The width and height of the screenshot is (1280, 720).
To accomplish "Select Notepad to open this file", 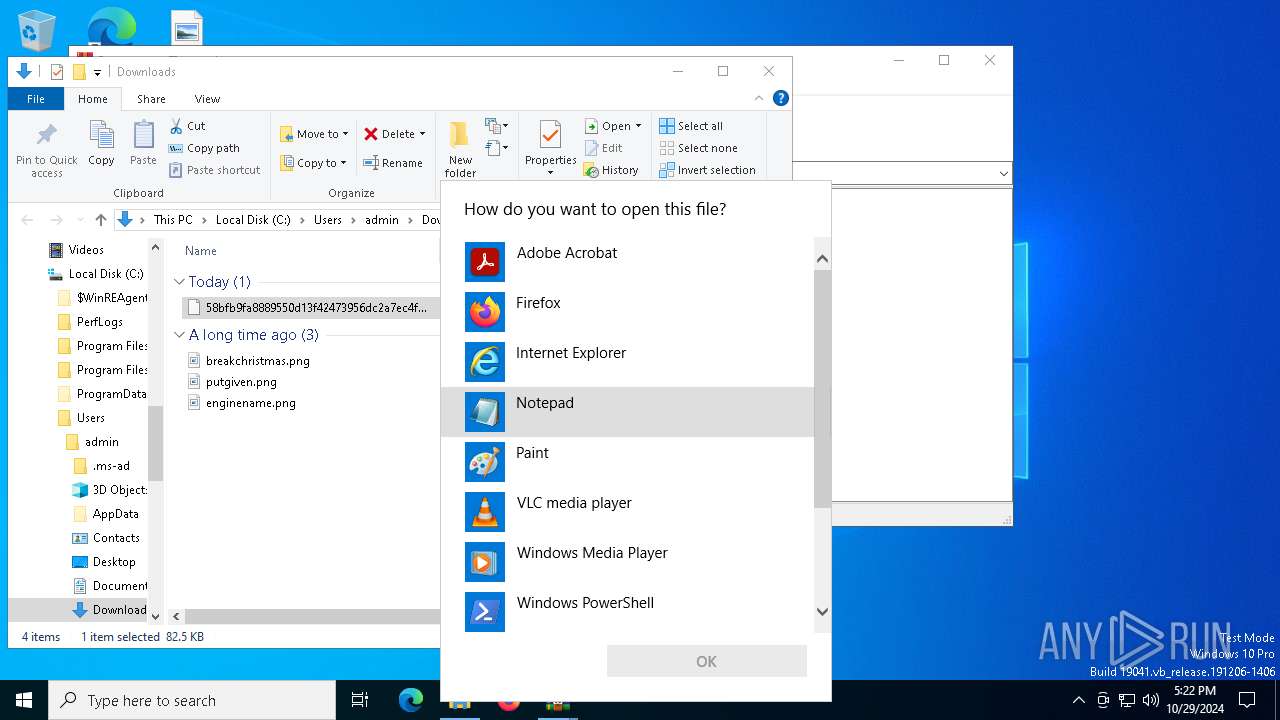I will pos(627,412).
